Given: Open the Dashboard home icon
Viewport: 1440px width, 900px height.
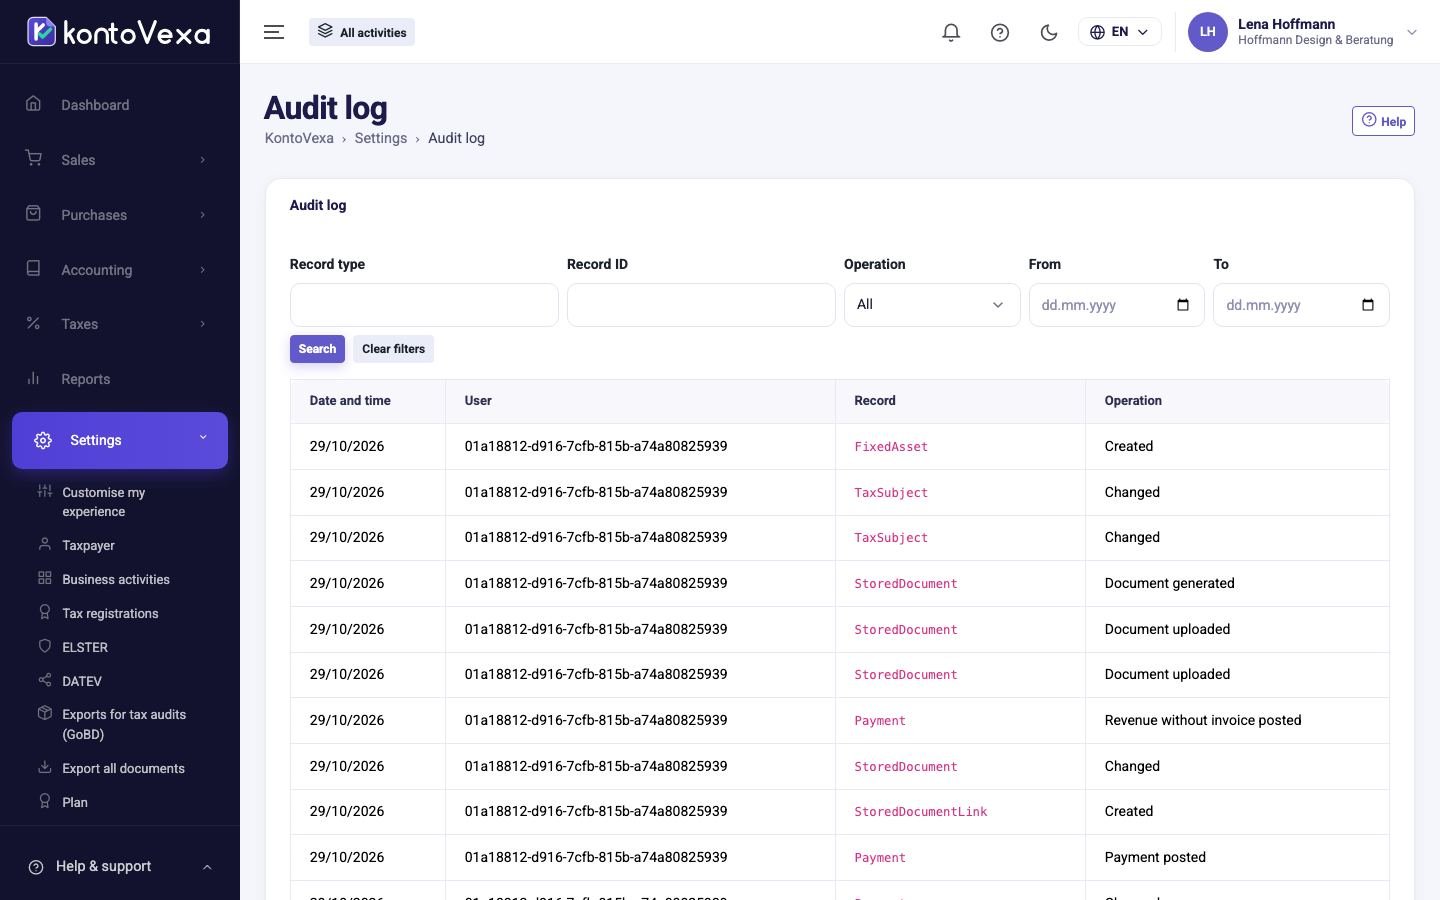Looking at the screenshot, I should pyautogui.click(x=34, y=104).
